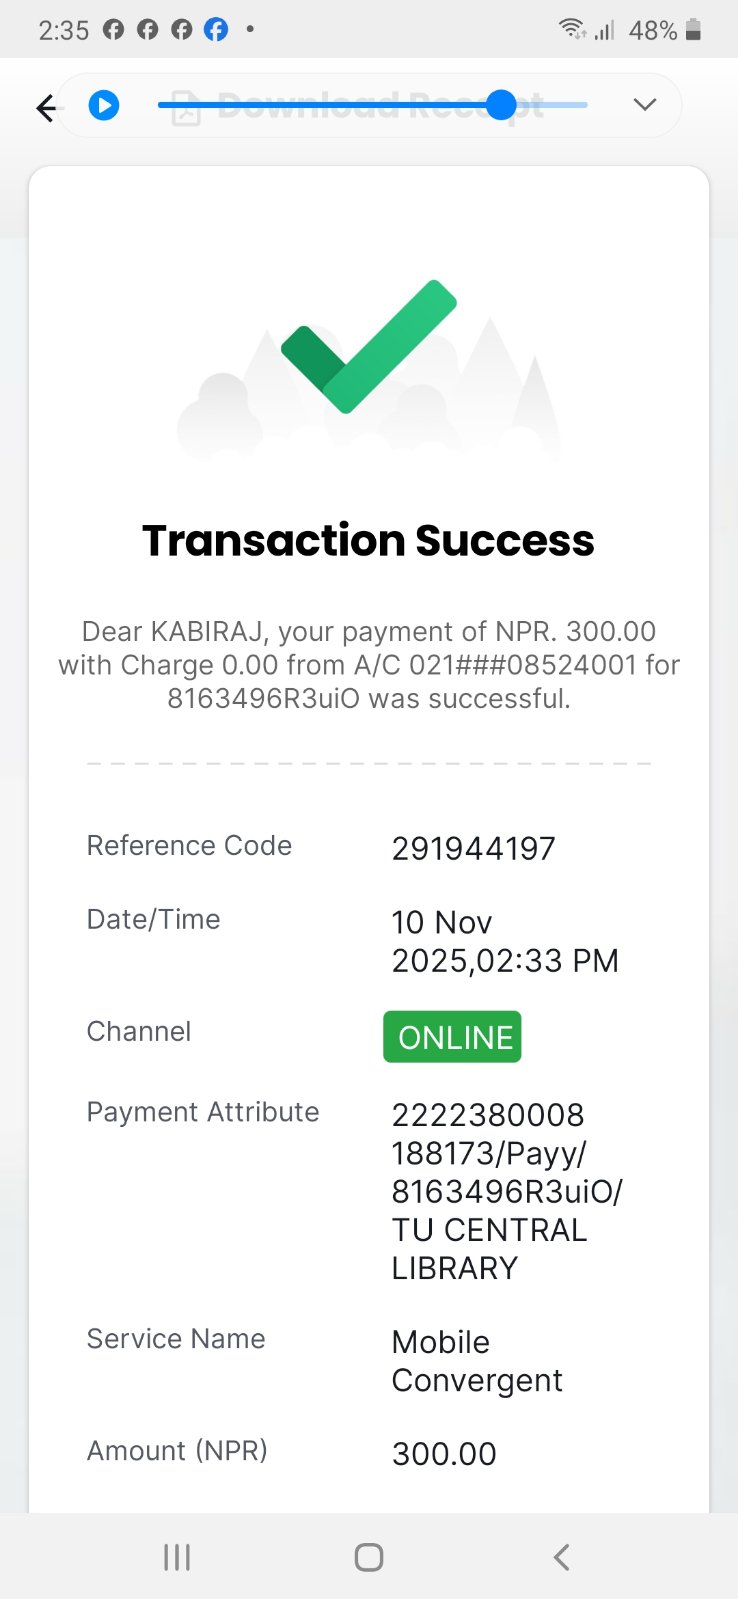Click the amount value 300.00

pos(444,1454)
